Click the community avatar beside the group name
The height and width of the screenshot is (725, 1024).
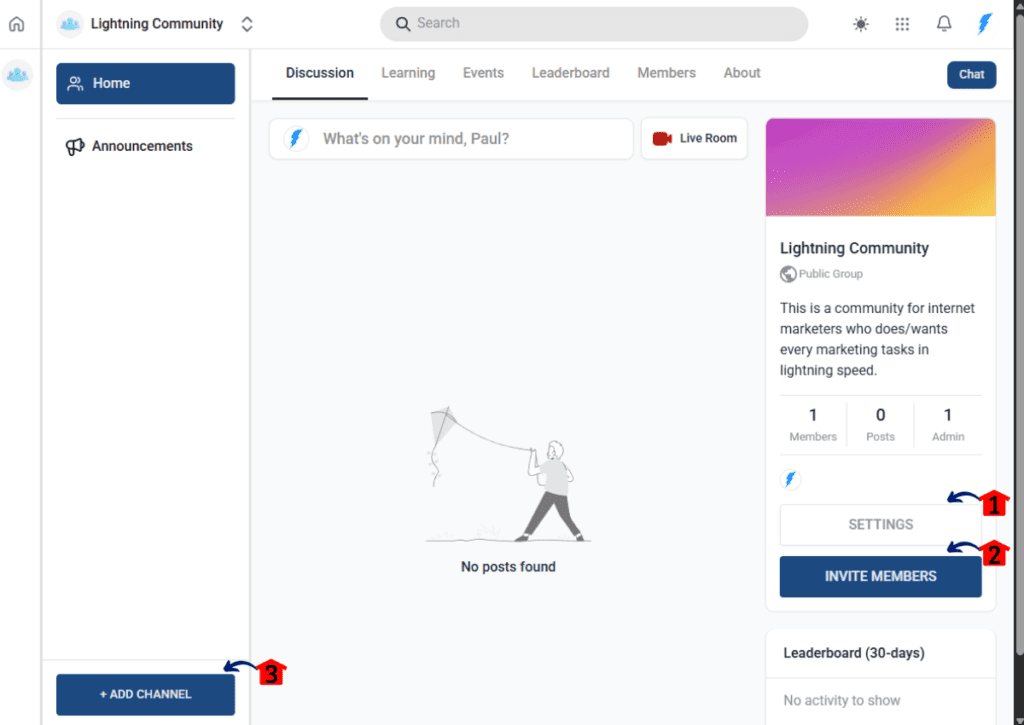click(69, 23)
